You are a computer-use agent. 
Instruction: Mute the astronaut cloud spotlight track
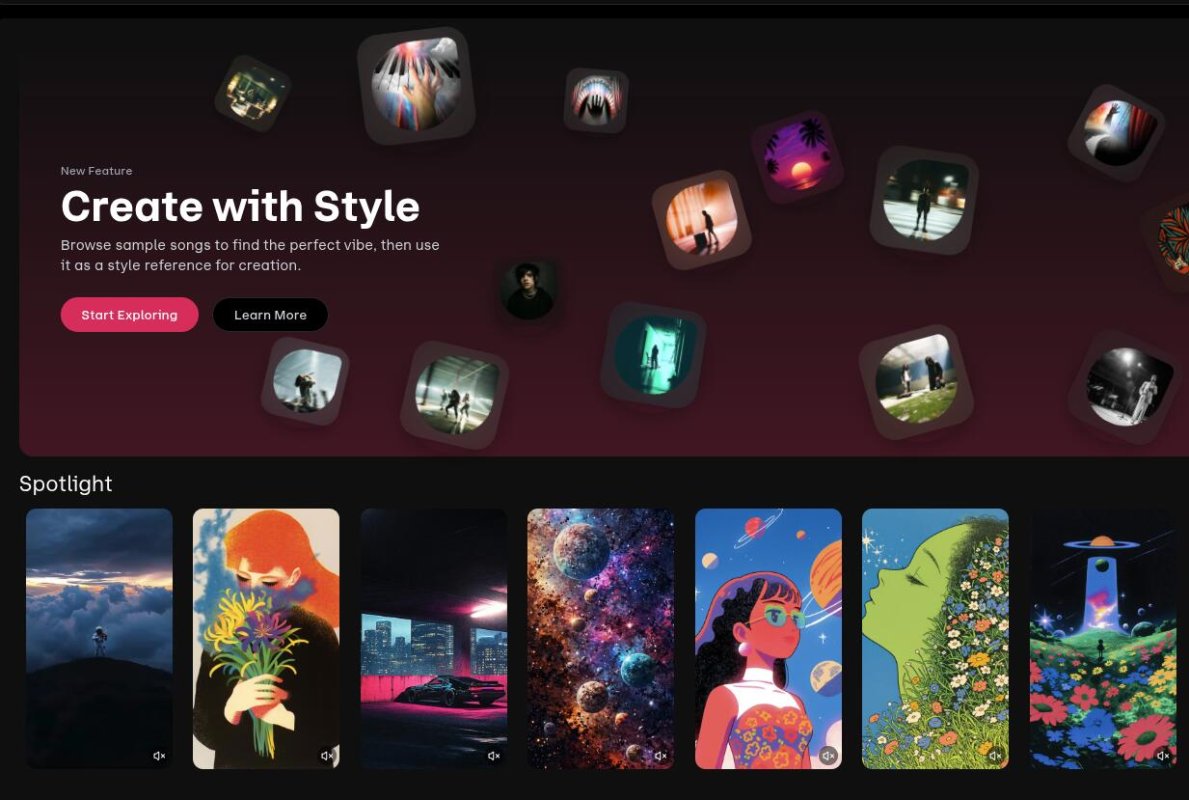(x=159, y=755)
